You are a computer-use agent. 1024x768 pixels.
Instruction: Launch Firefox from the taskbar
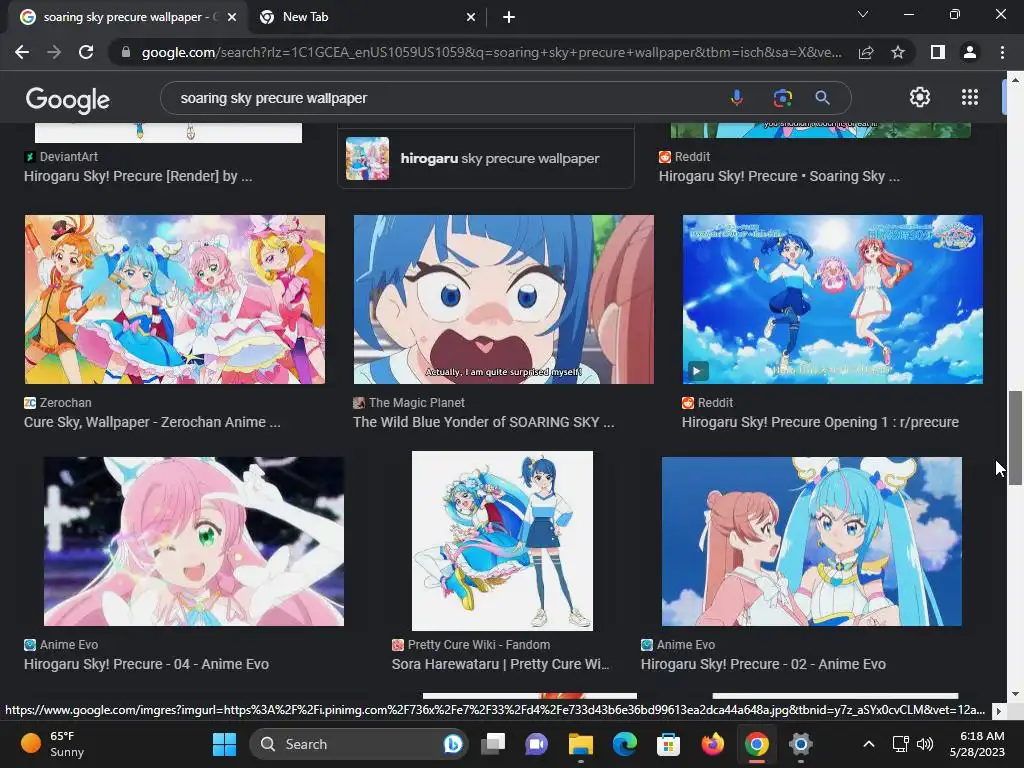[712, 744]
